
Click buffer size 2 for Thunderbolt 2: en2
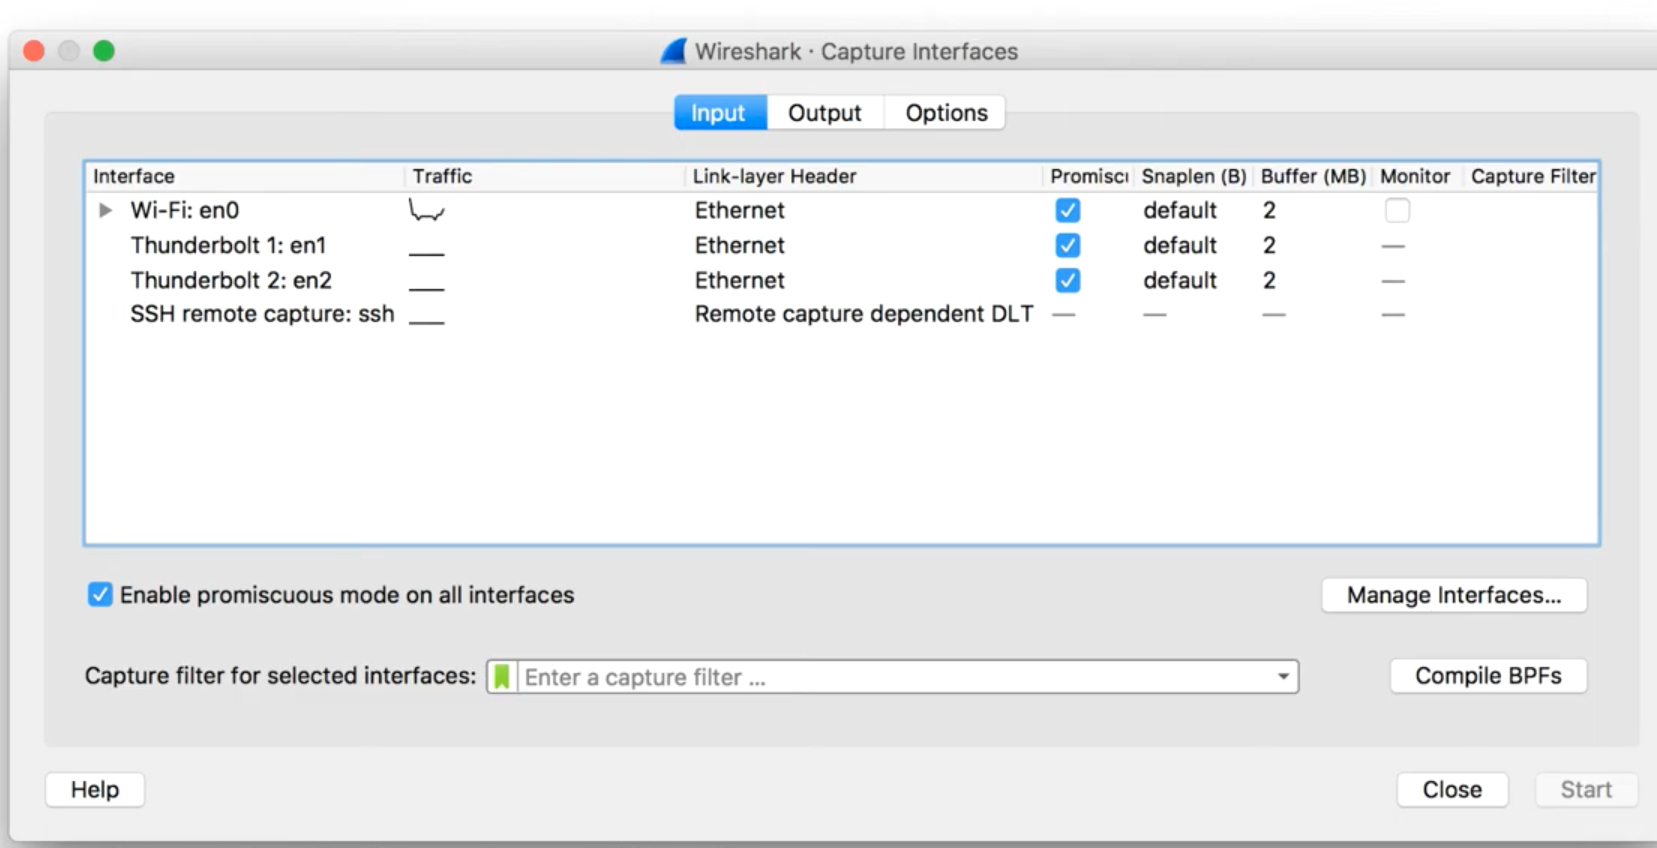click(1269, 280)
